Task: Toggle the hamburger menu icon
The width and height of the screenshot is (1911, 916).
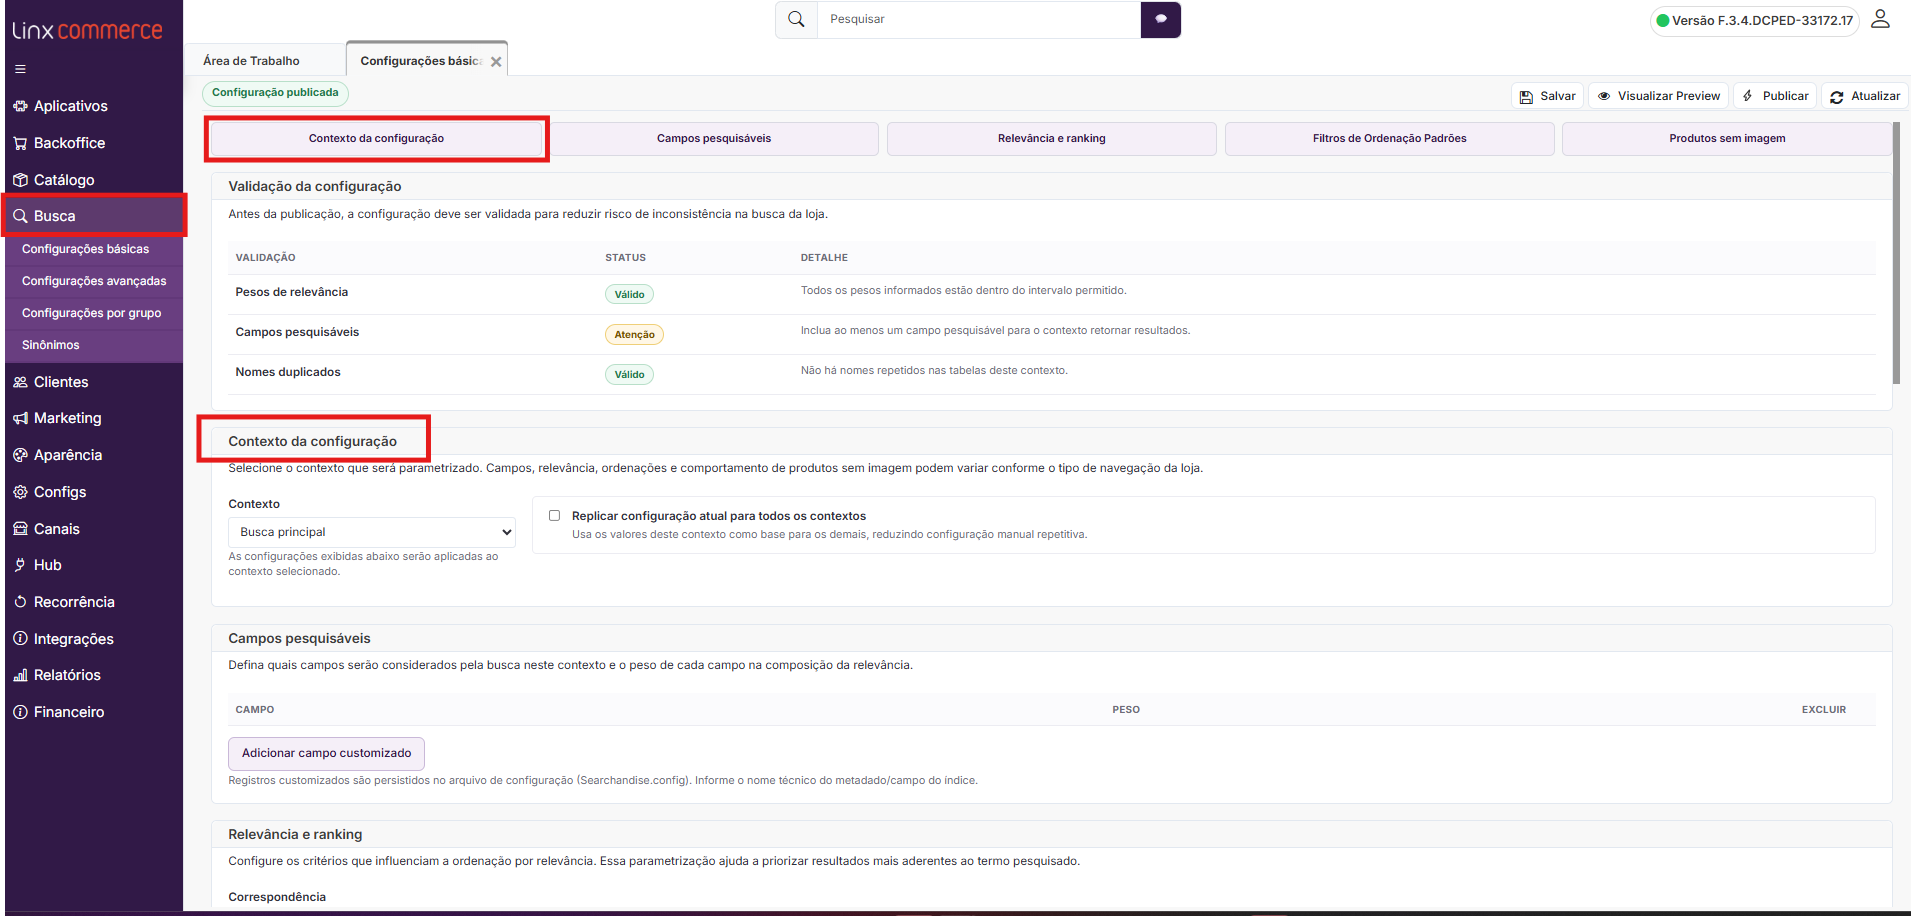Action: [20, 69]
